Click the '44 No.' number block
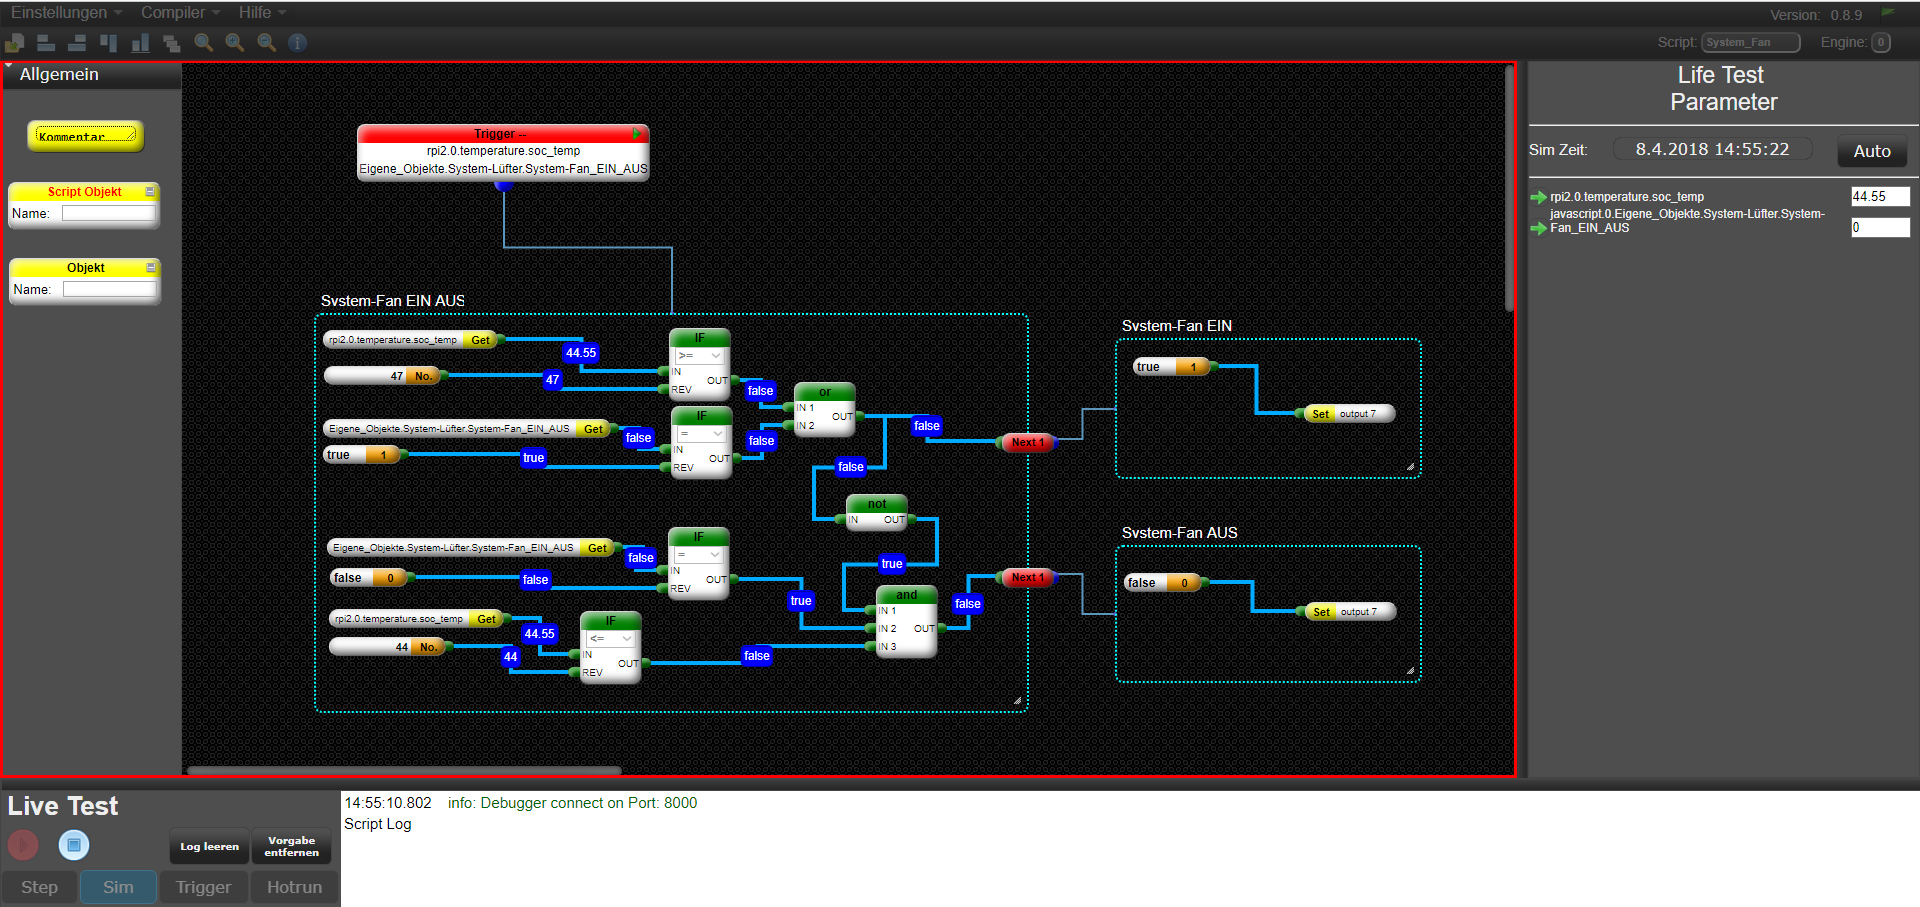Screen dimensions: 1920x907 (389, 647)
